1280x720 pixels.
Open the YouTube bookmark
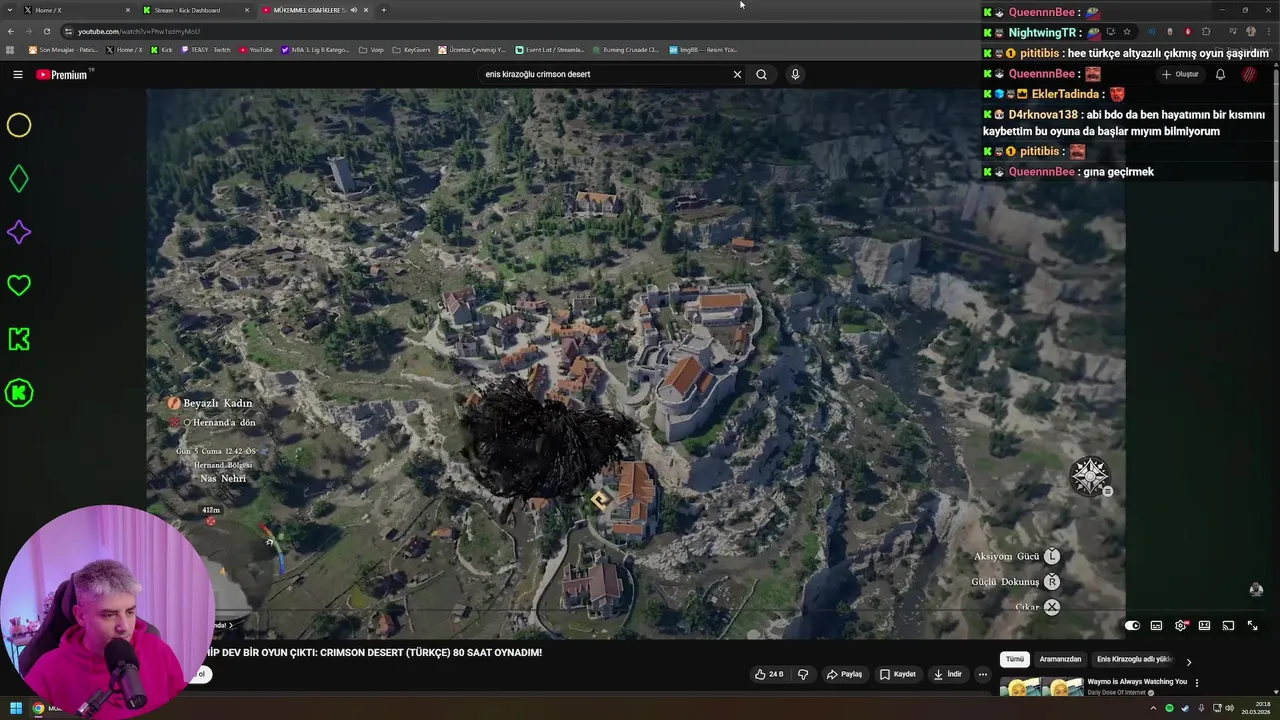coord(256,49)
